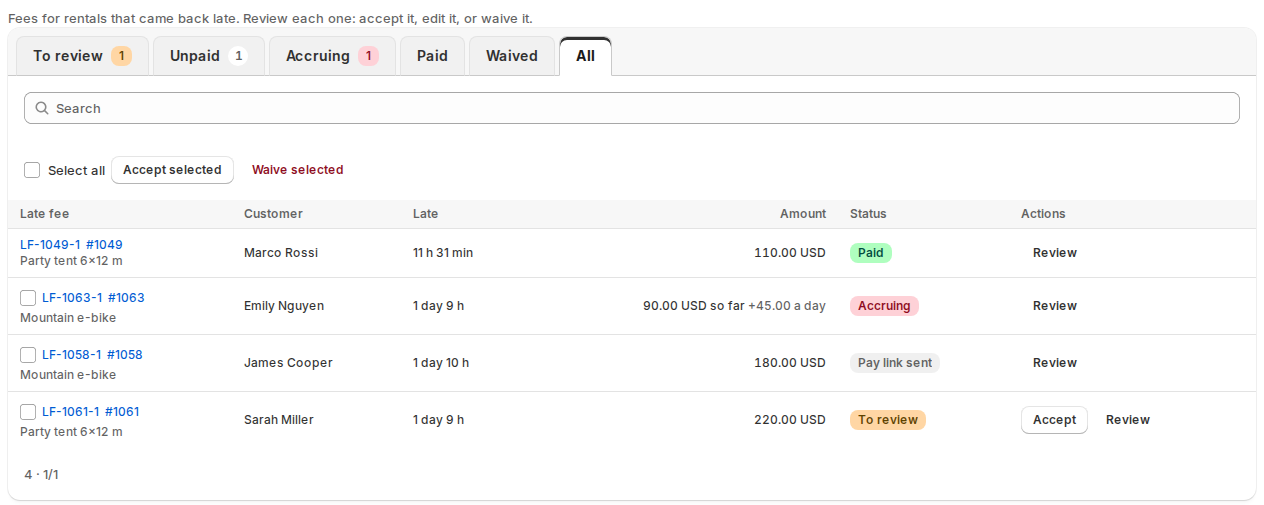Screen dimensions: 1264x505
Task: Click the Paid status badge
Action: coord(870,253)
